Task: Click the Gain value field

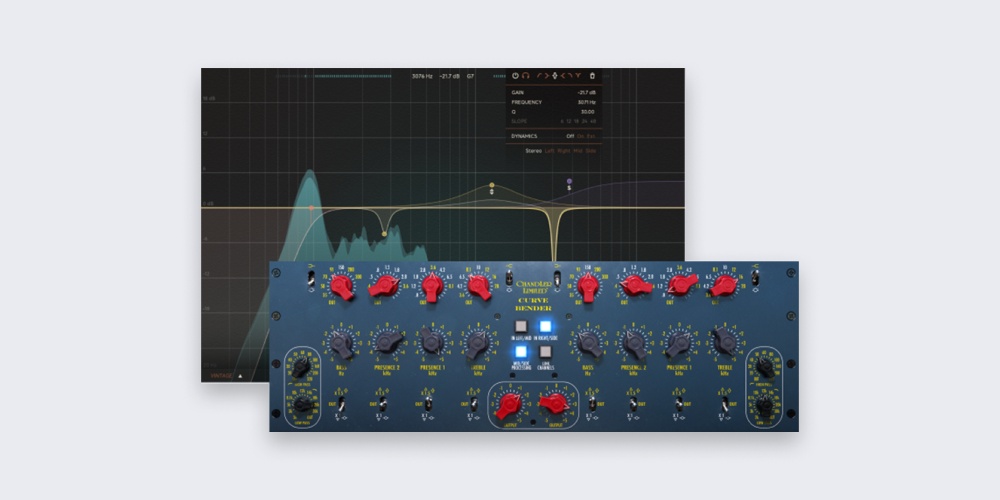Action: click(586, 92)
